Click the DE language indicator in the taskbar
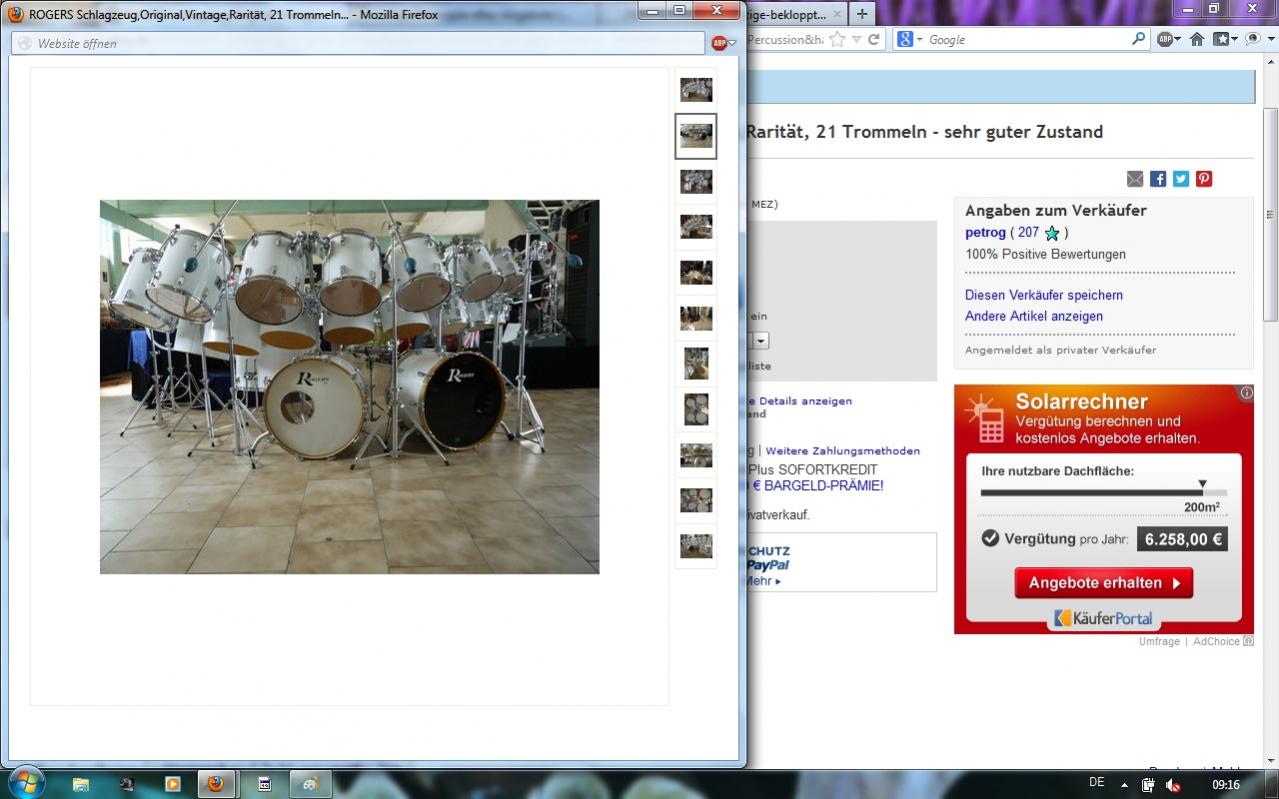This screenshot has height=799, width=1279. pyautogui.click(x=1096, y=782)
